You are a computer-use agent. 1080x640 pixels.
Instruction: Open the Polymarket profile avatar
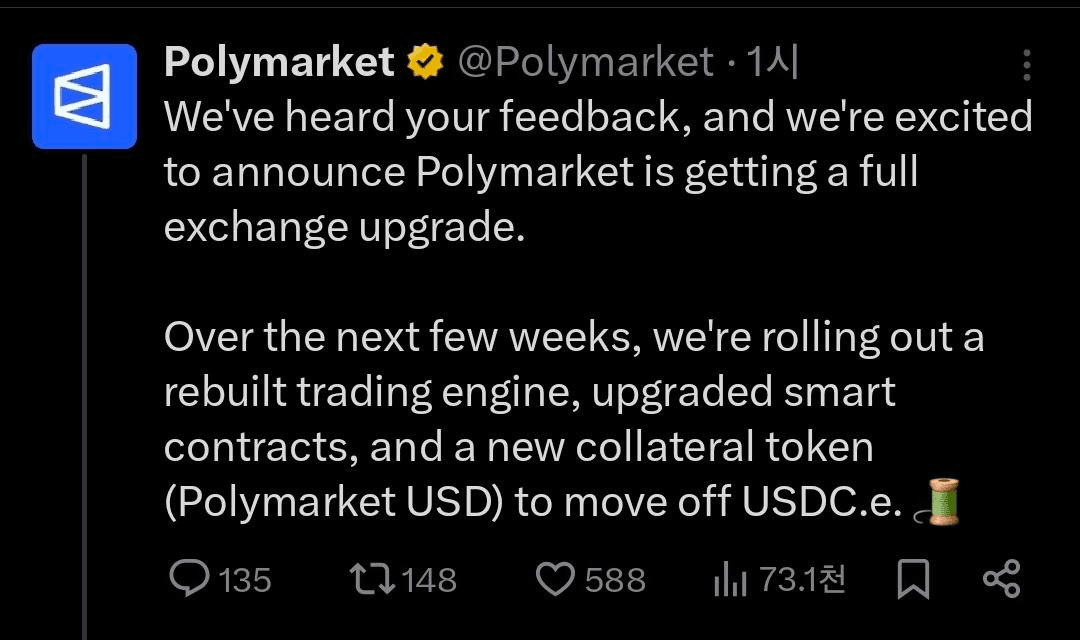(x=84, y=96)
